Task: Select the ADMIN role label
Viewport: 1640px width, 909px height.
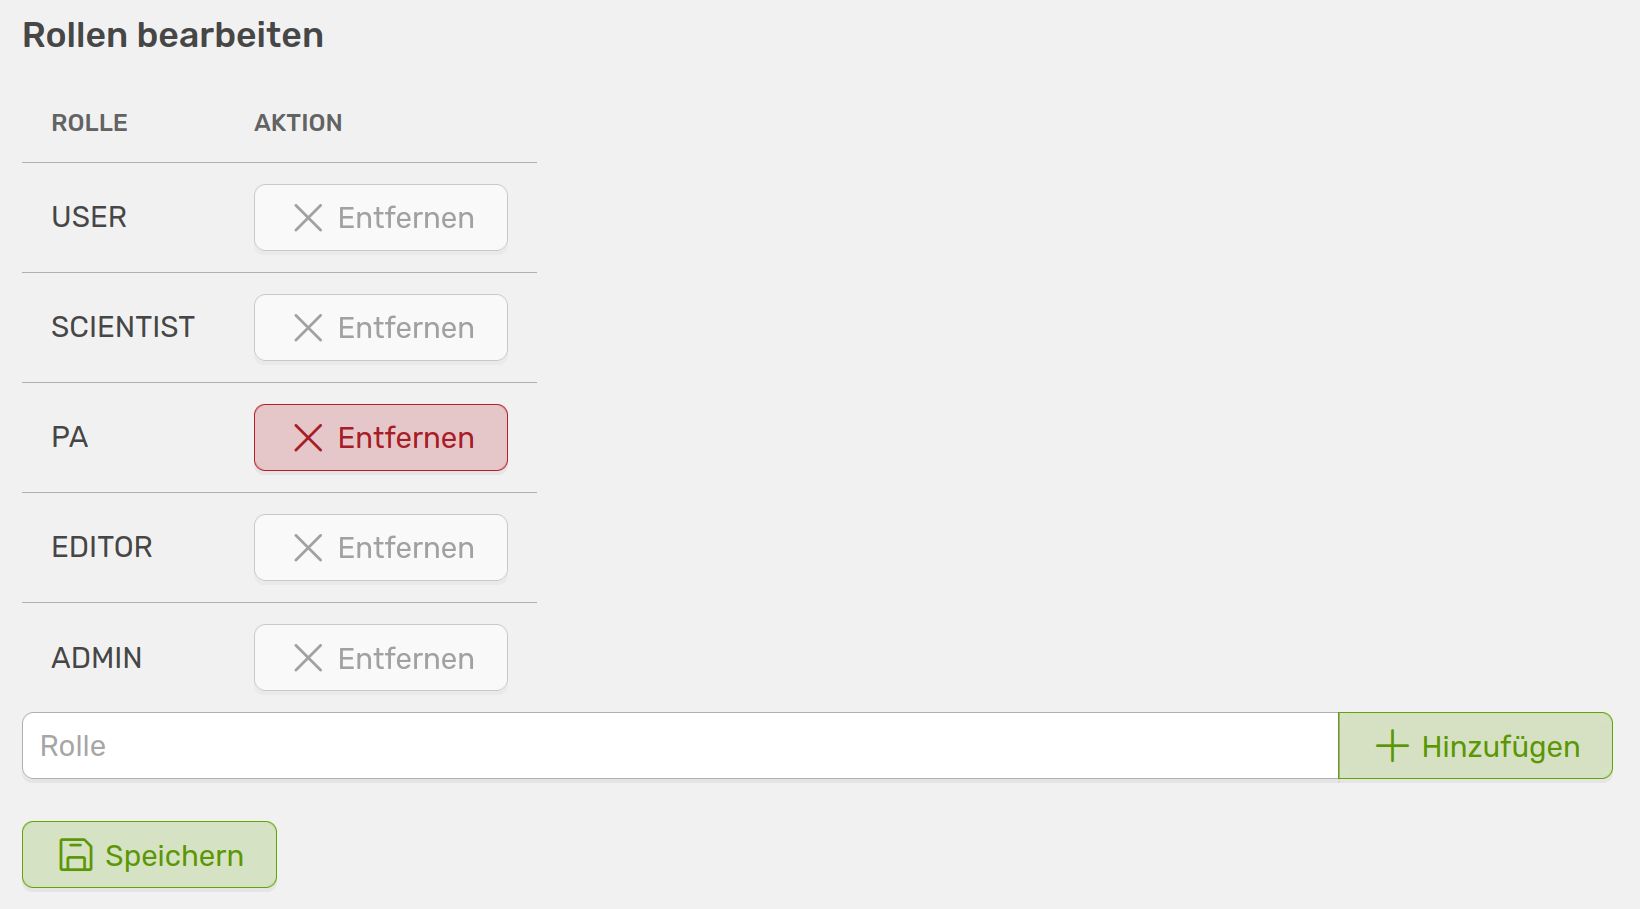Action: point(97,658)
